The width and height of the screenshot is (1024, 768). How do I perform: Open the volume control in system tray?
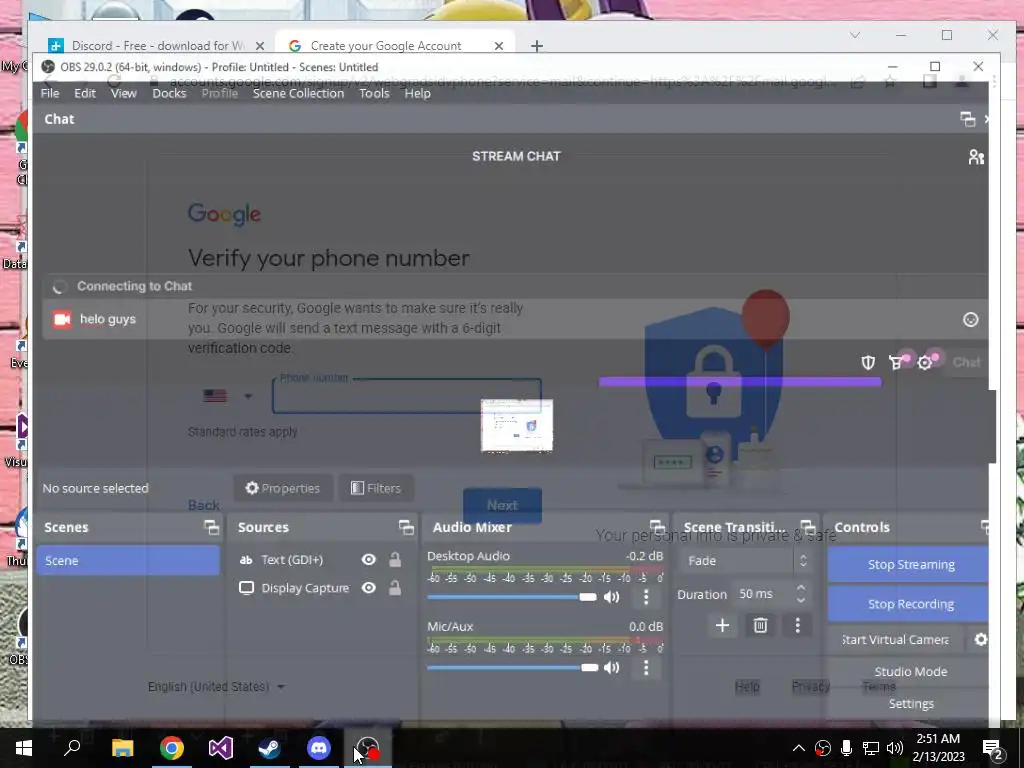coord(895,748)
